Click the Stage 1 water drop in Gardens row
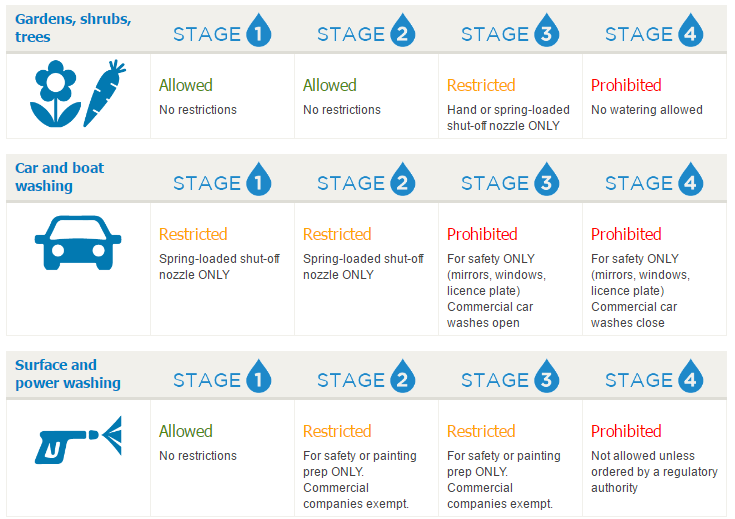 click(259, 30)
